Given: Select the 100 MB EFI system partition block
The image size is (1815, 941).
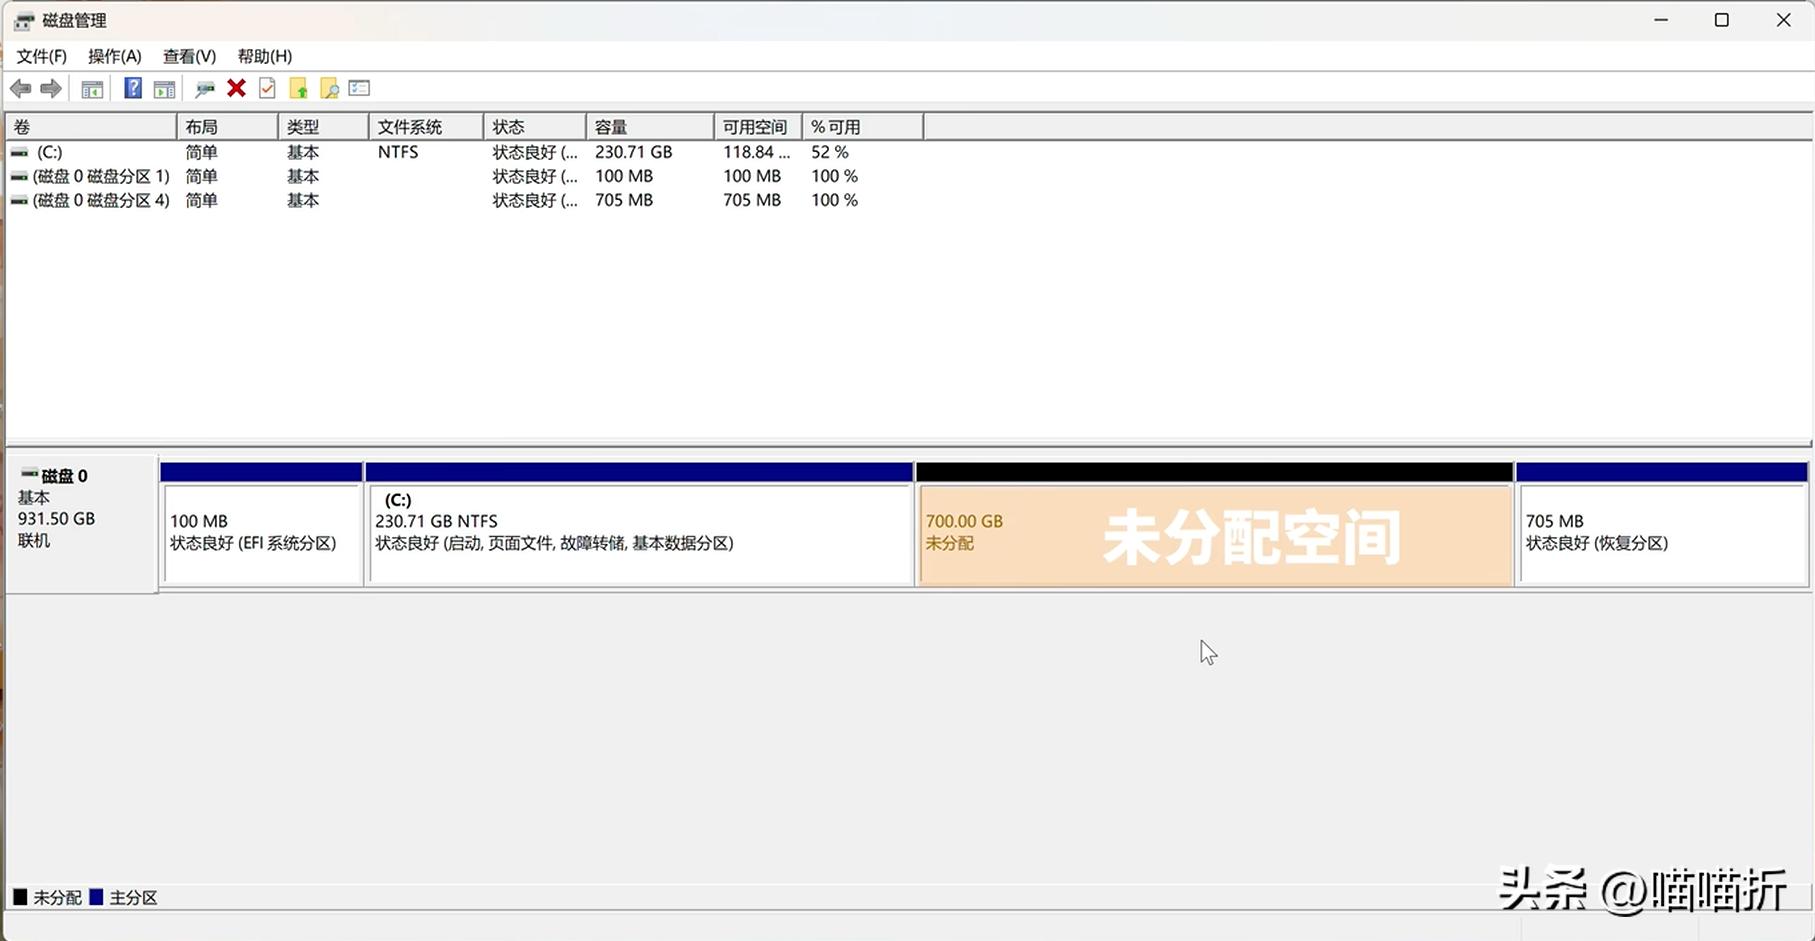Looking at the screenshot, I should [x=260, y=533].
